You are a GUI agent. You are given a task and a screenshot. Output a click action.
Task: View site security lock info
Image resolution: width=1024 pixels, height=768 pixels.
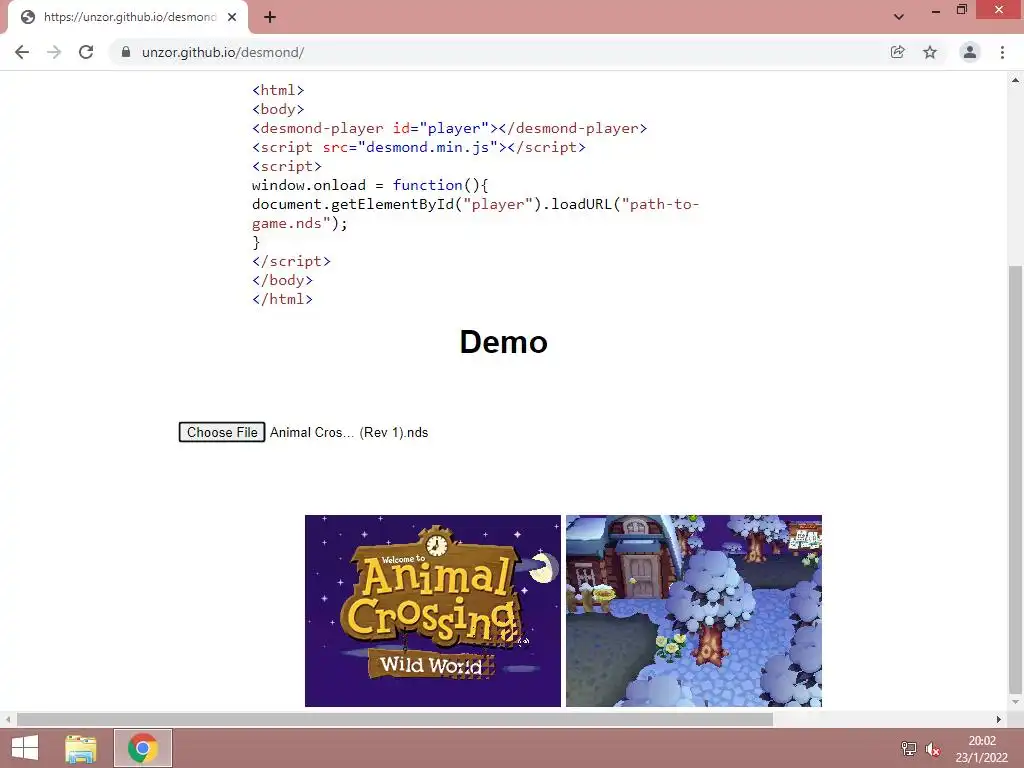click(126, 52)
